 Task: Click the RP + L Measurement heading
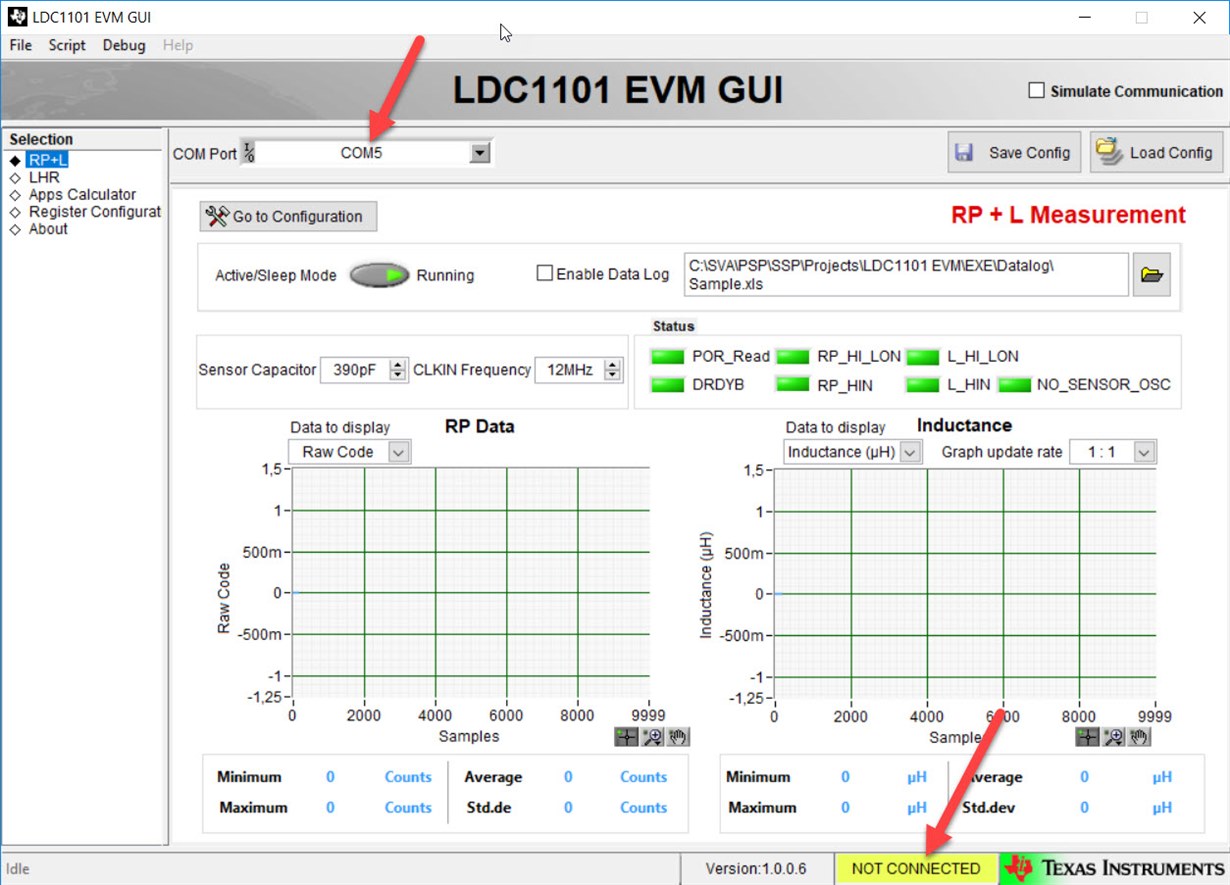(1068, 215)
